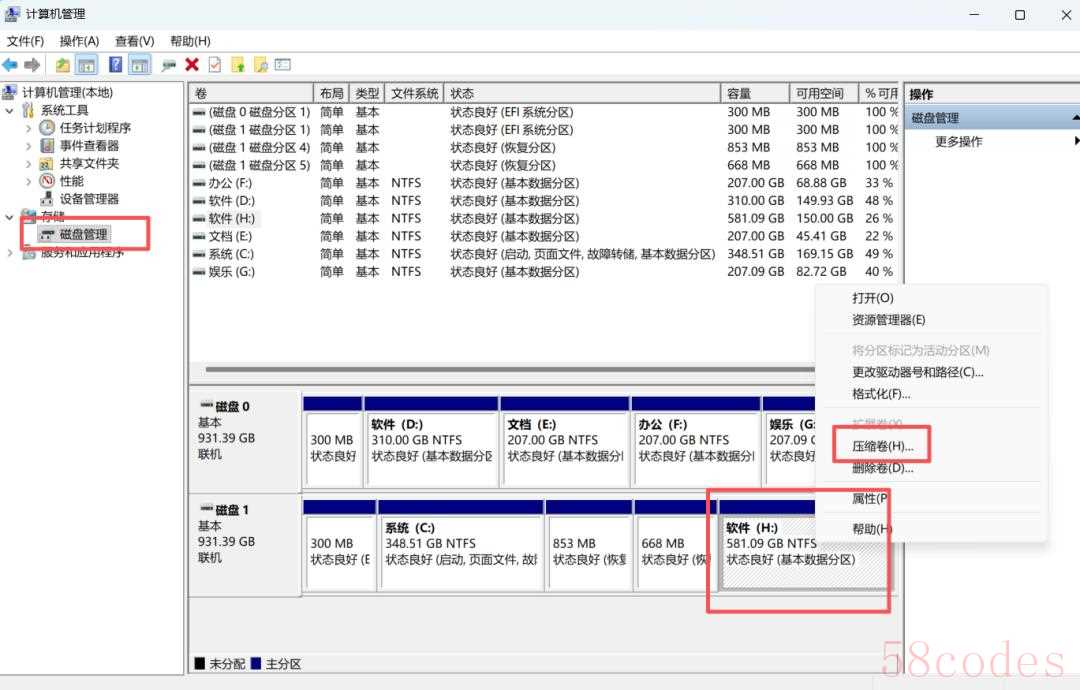The image size is (1080, 690).
Task: Click the blue question mark help icon
Action: coord(116,65)
